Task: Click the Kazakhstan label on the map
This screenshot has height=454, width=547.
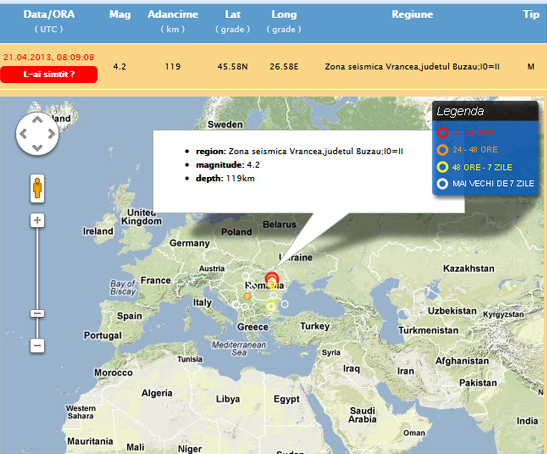Action: coord(469,268)
